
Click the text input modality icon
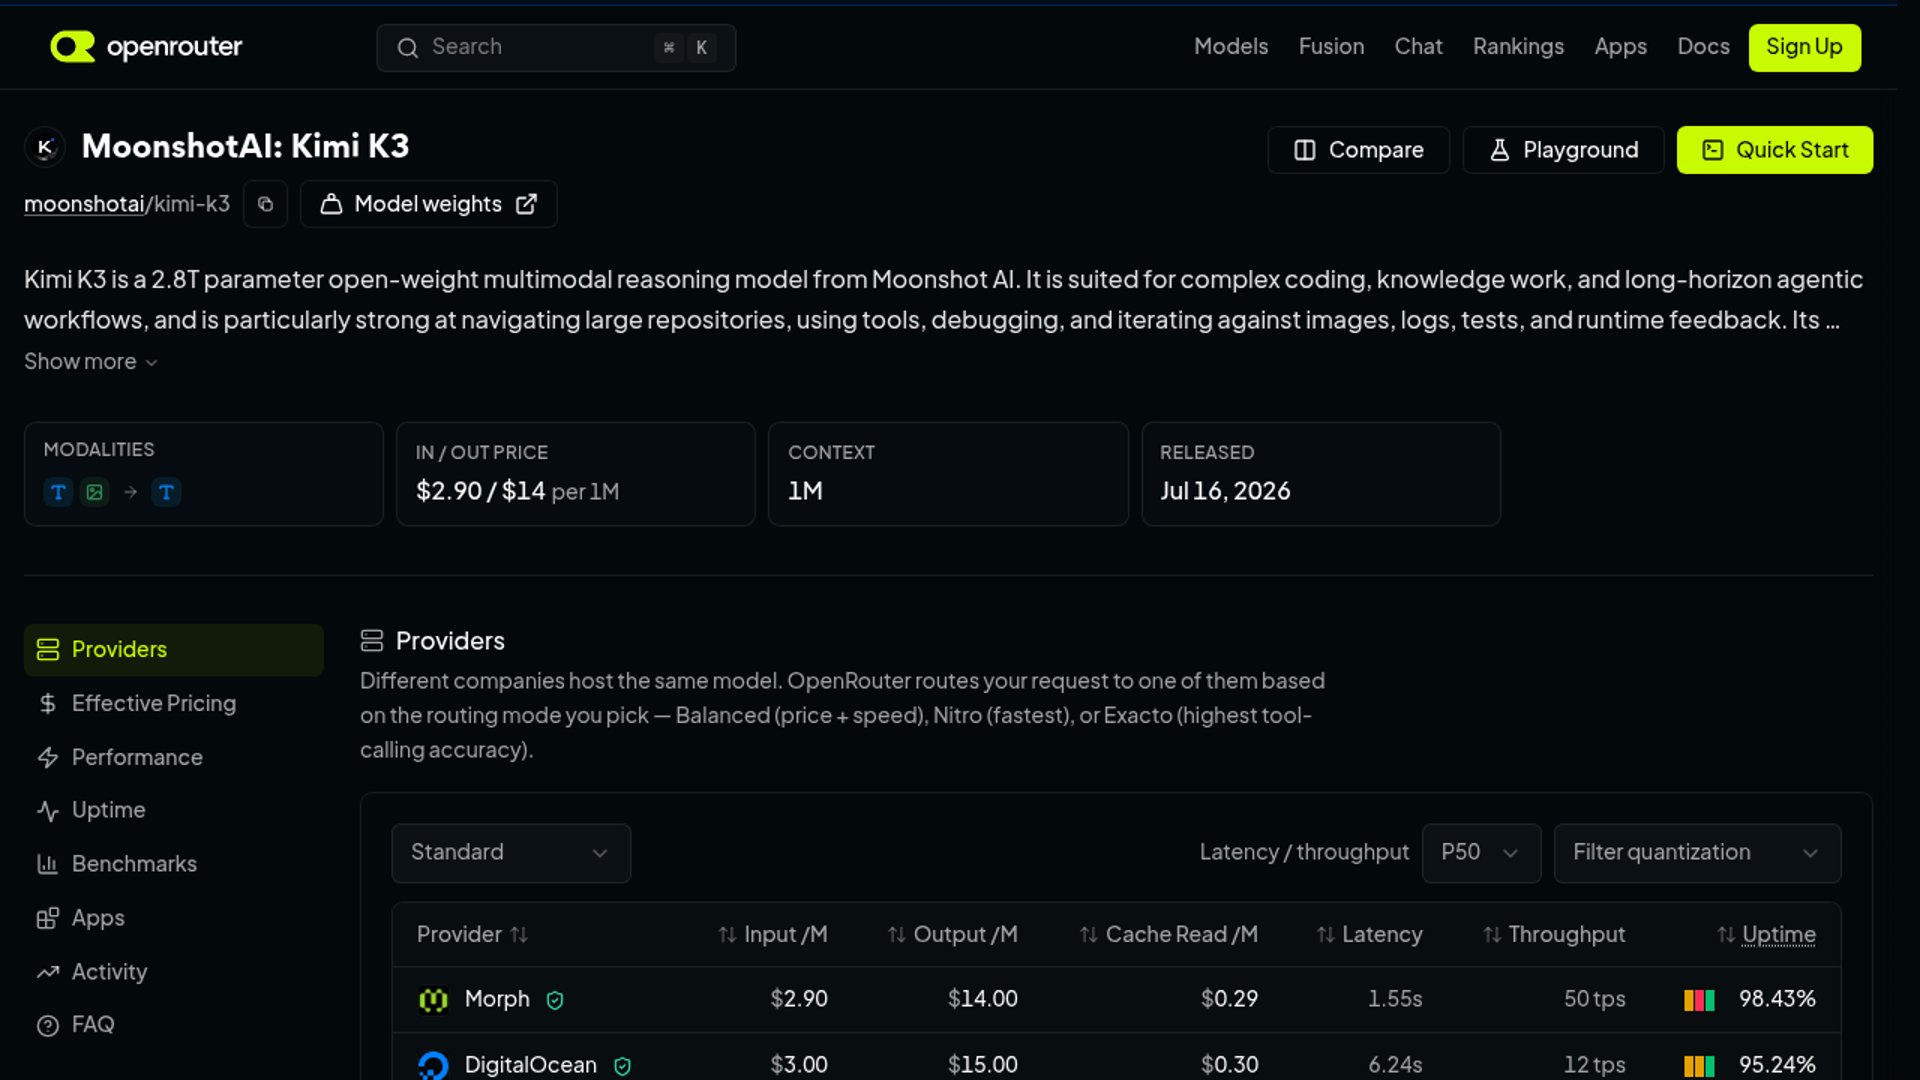click(58, 492)
